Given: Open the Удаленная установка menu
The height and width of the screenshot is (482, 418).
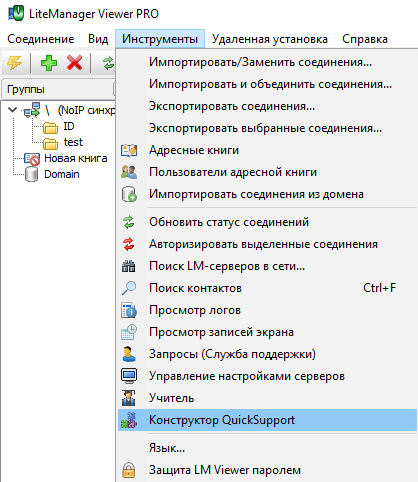Looking at the screenshot, I should point(270,39).
